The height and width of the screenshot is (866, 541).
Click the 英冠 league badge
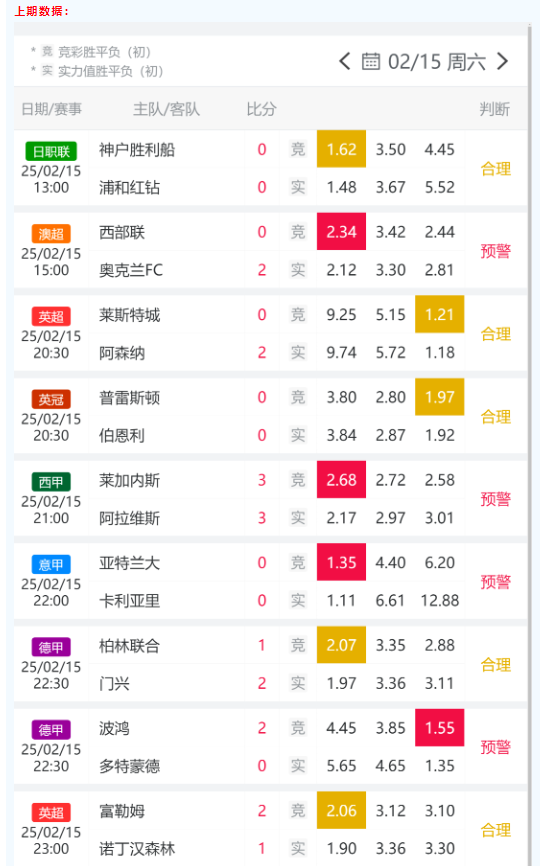51,399
